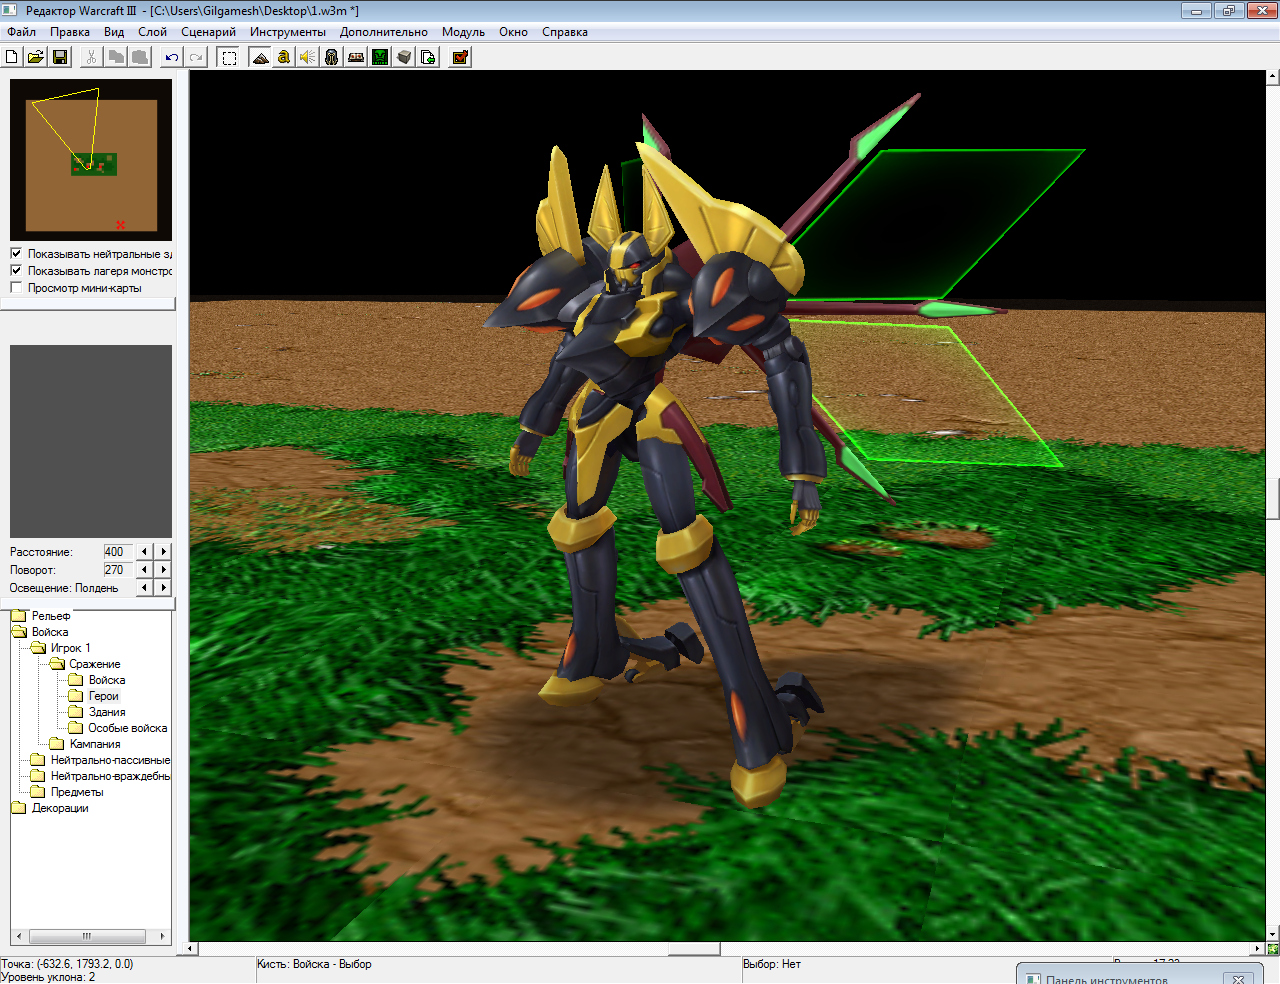
Task: Open the Trigger Editor
Action: tap(284, 57)
